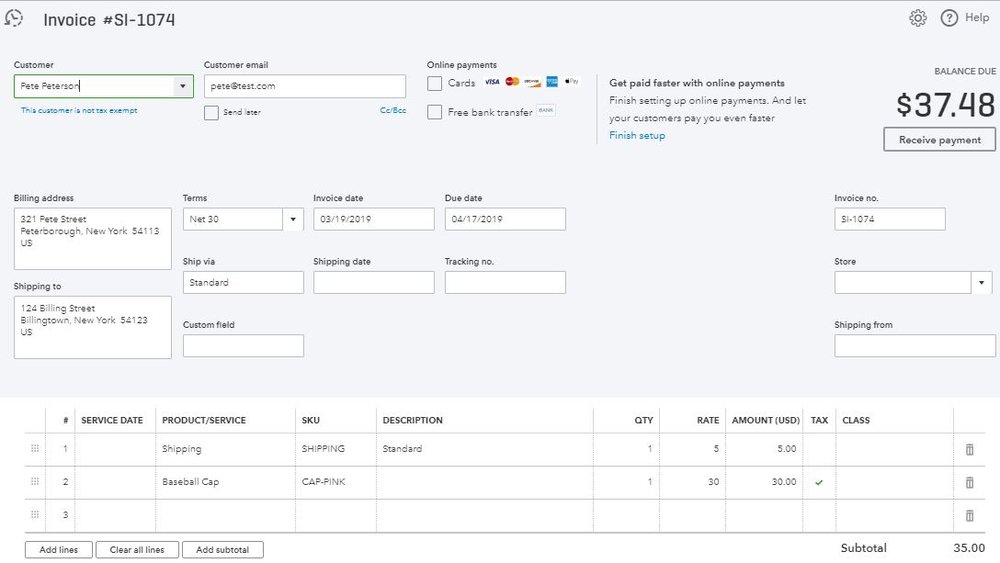Click the Help question mark icon
Screen dimensions: 1000x563
point(949,18)
